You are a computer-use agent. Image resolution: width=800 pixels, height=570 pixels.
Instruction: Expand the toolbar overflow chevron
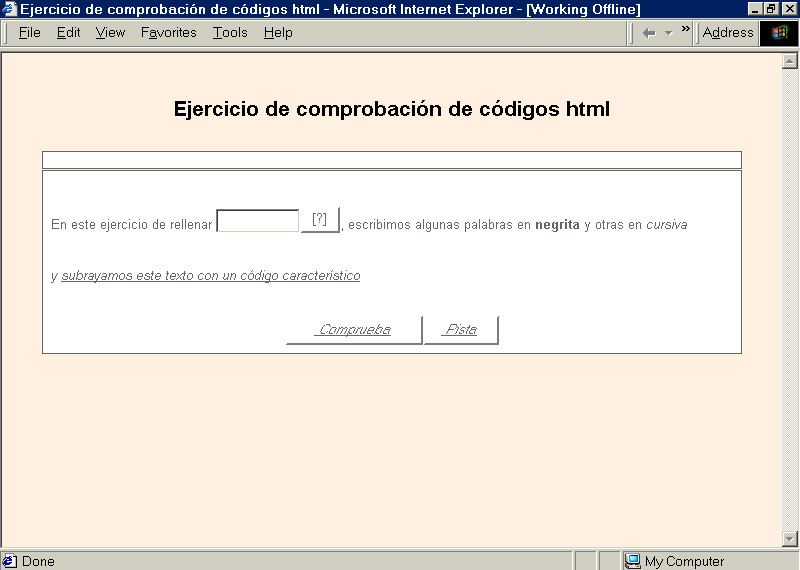click(686, 29)
